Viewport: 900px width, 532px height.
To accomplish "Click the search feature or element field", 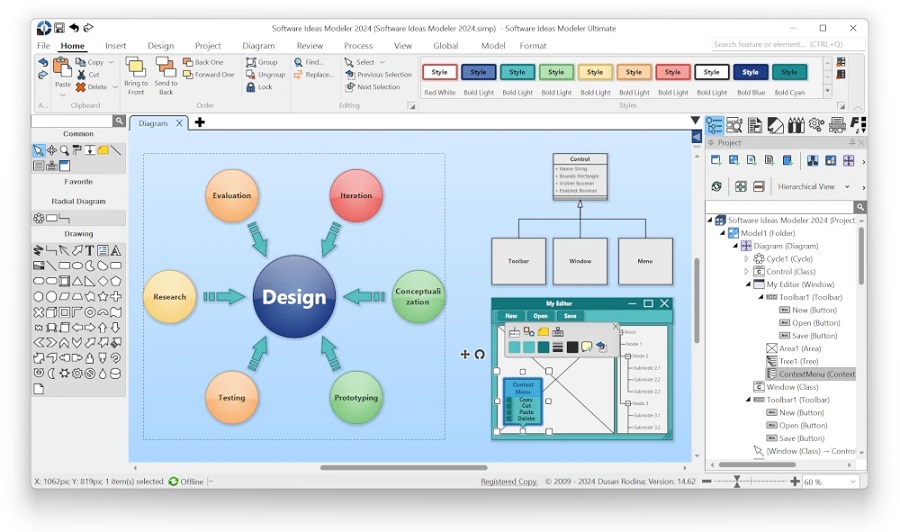I will click(788, 44).
